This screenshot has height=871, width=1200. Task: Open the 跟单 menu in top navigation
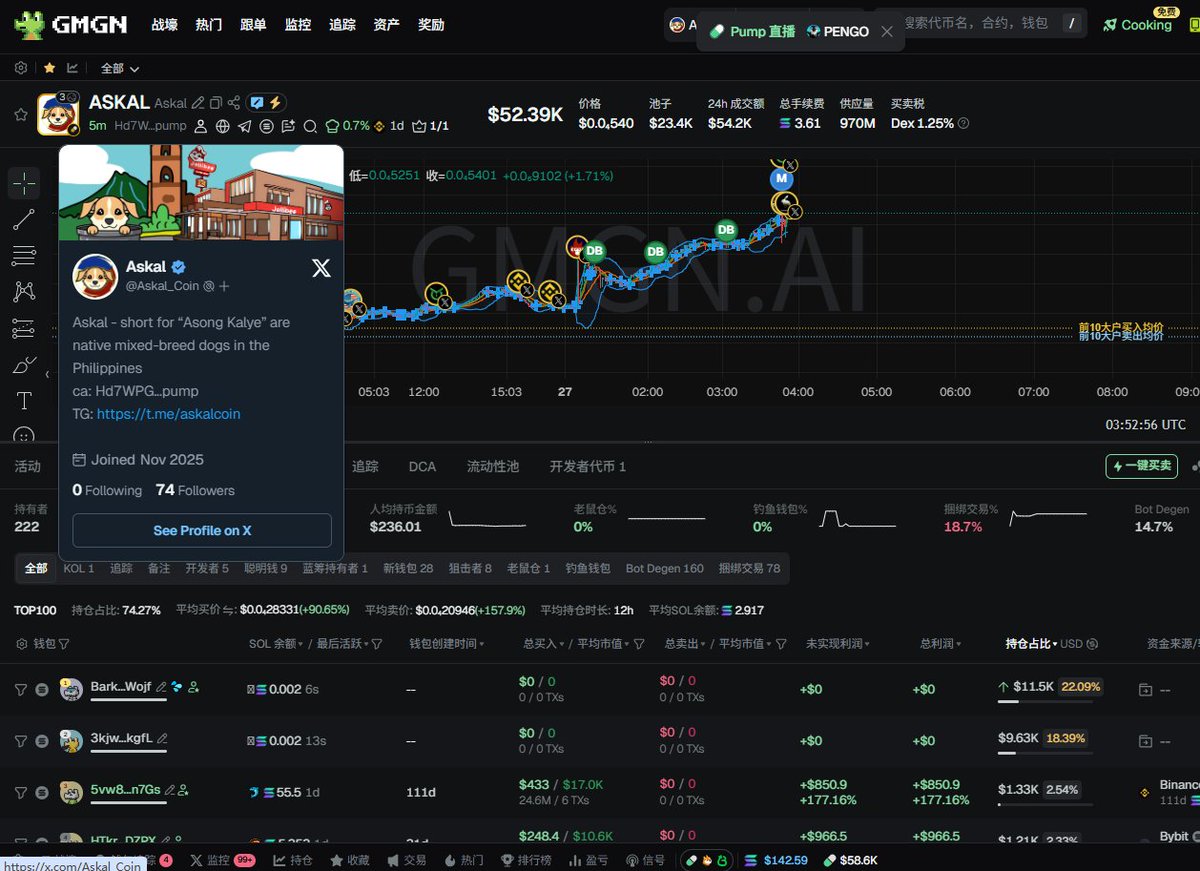pos(253,25)
